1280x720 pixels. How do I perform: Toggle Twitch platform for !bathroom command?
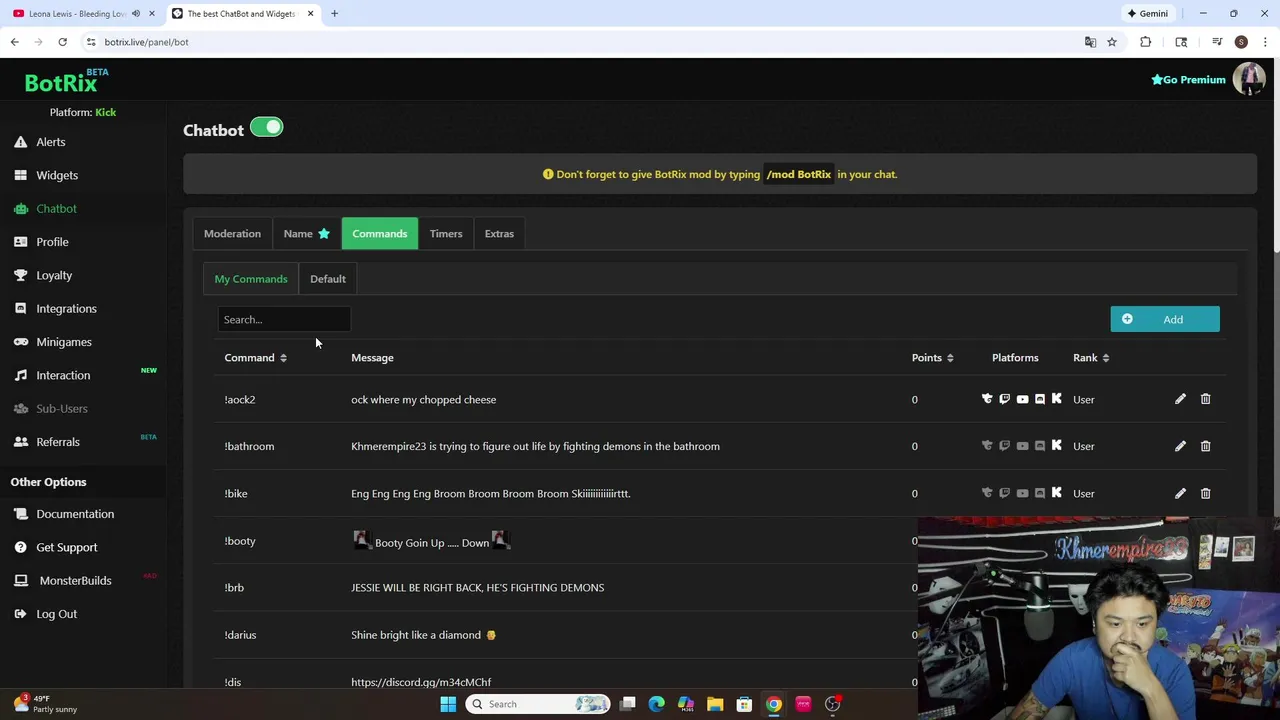click(1005, 446)
